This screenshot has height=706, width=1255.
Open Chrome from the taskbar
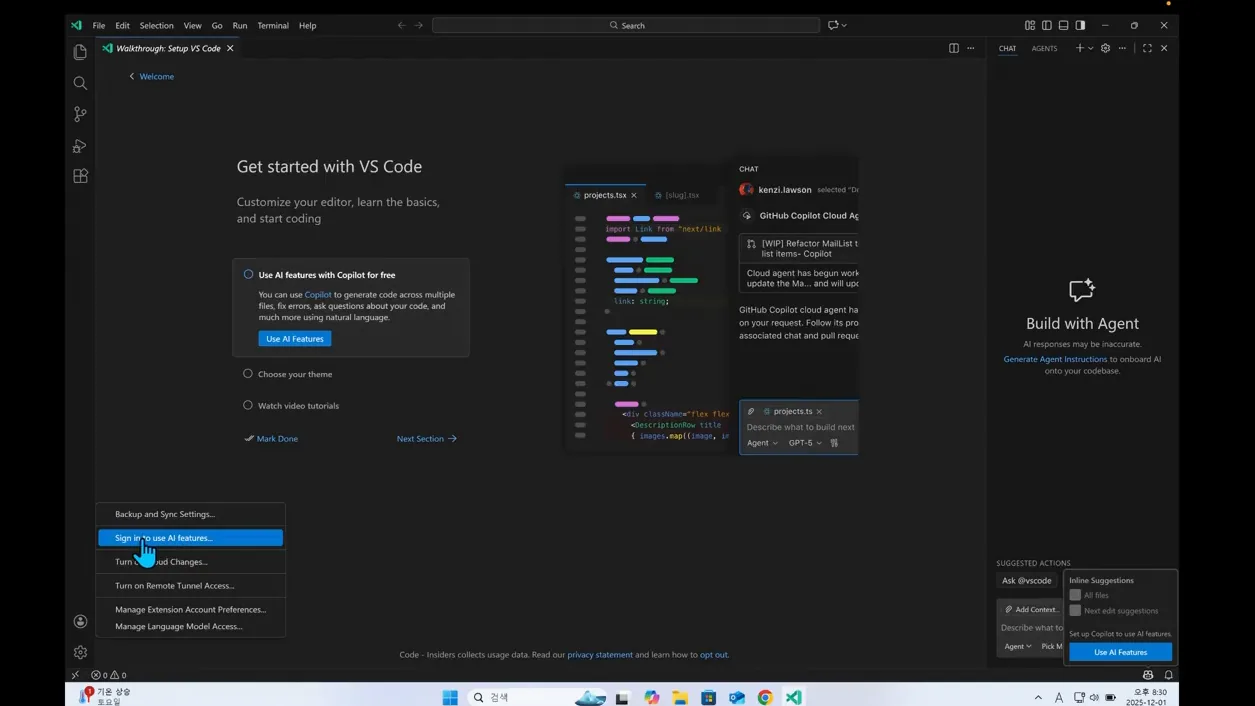[765, 697]
